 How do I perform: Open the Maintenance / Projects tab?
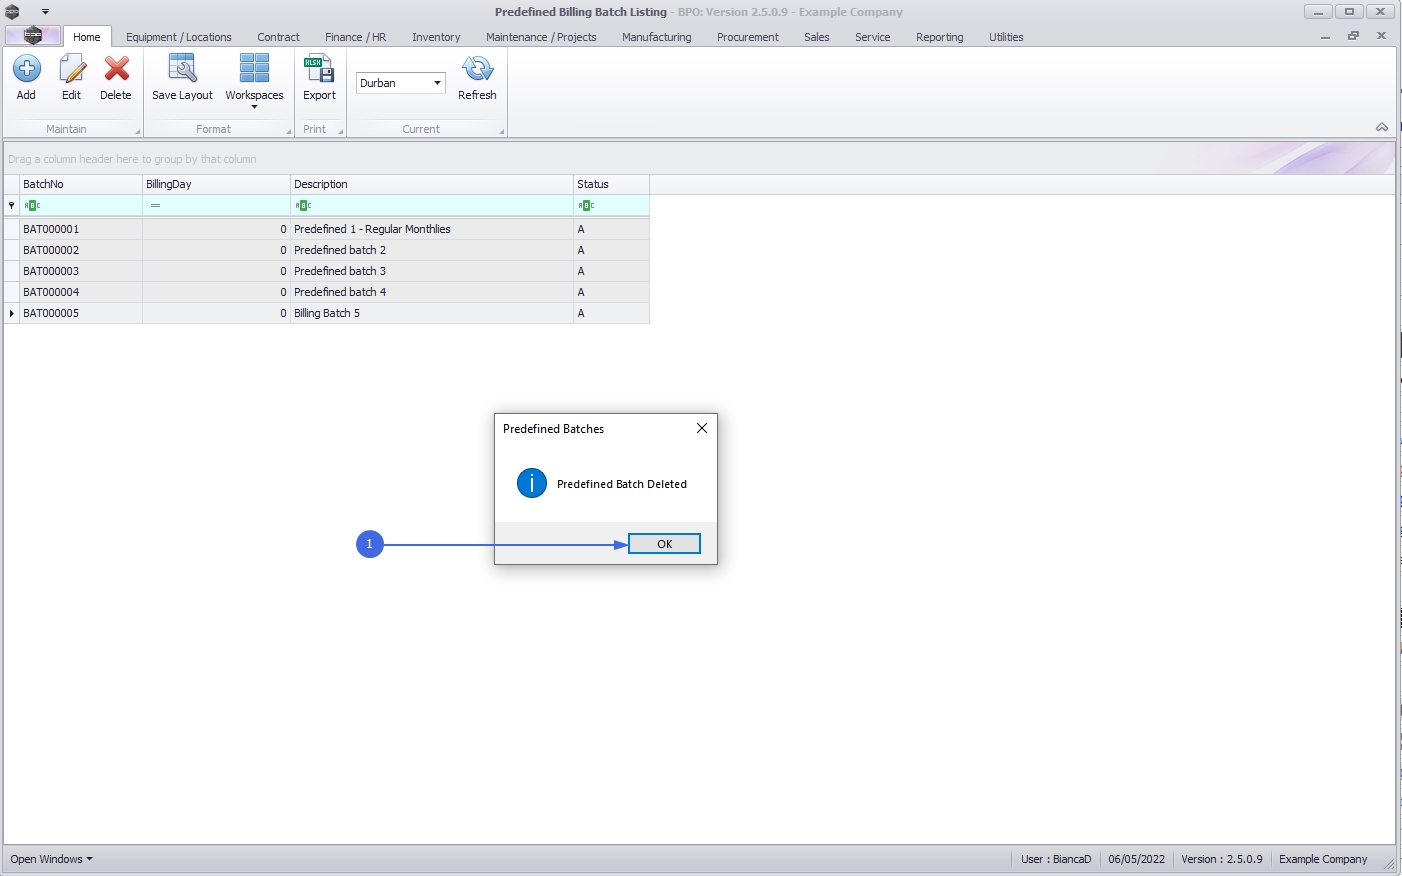(x=541, y=37)
